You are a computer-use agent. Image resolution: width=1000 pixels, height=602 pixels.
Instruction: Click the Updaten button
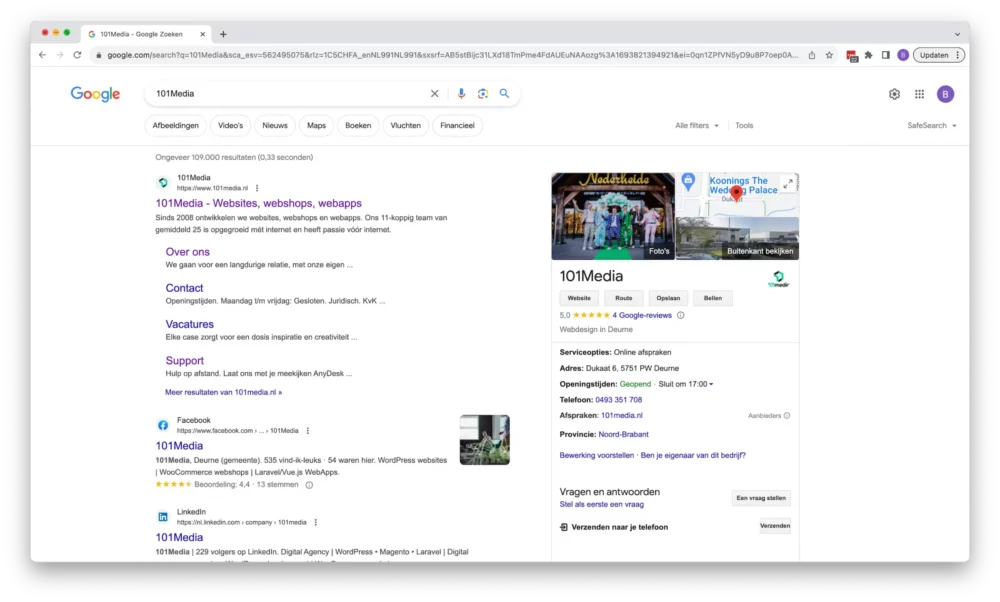(939, 55)
